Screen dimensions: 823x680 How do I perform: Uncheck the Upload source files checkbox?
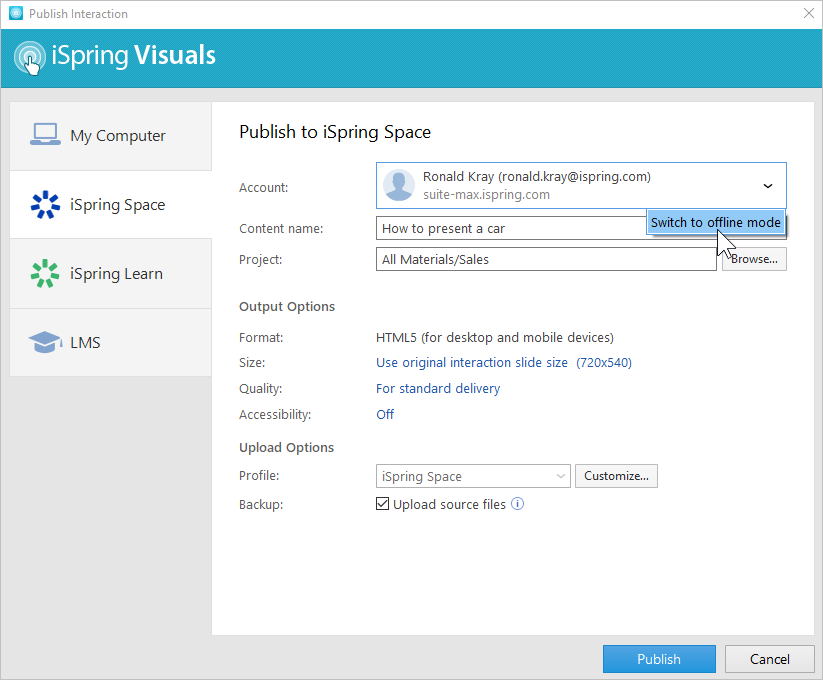coord(382,504)
